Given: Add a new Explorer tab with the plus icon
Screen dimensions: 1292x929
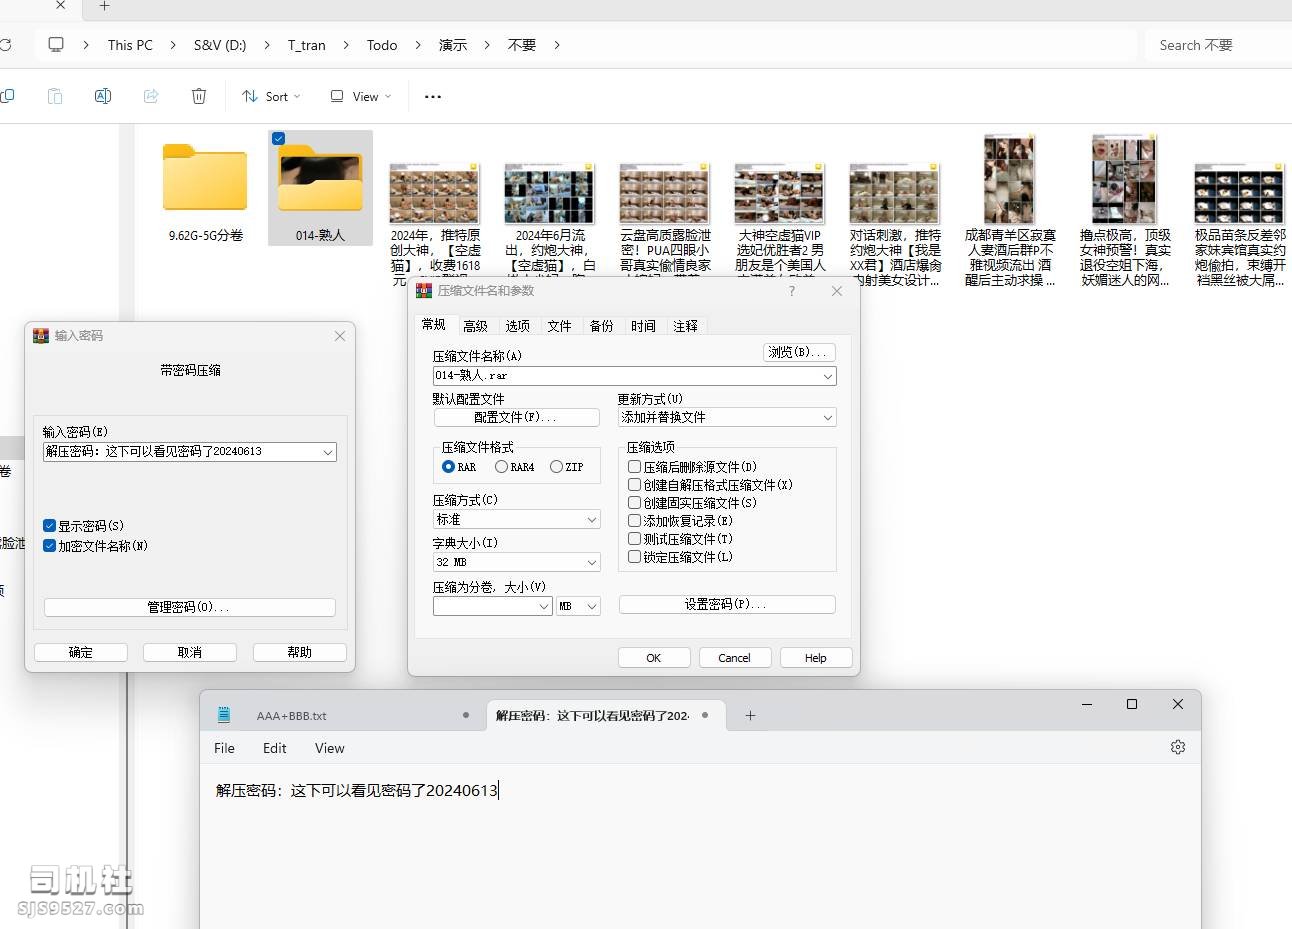Looking at the screenshot, I should (x=104, y=6).
